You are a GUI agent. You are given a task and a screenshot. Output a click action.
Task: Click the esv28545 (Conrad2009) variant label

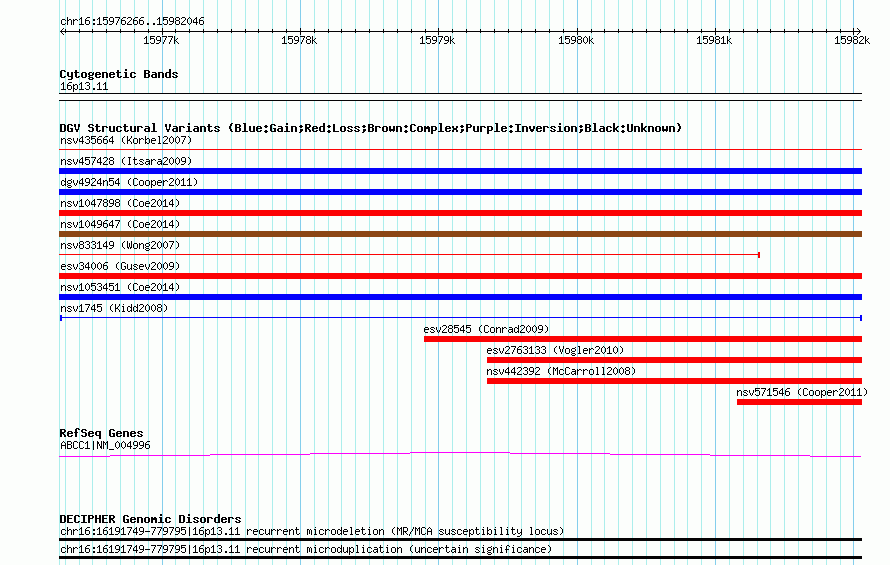(x=486, y=329)
